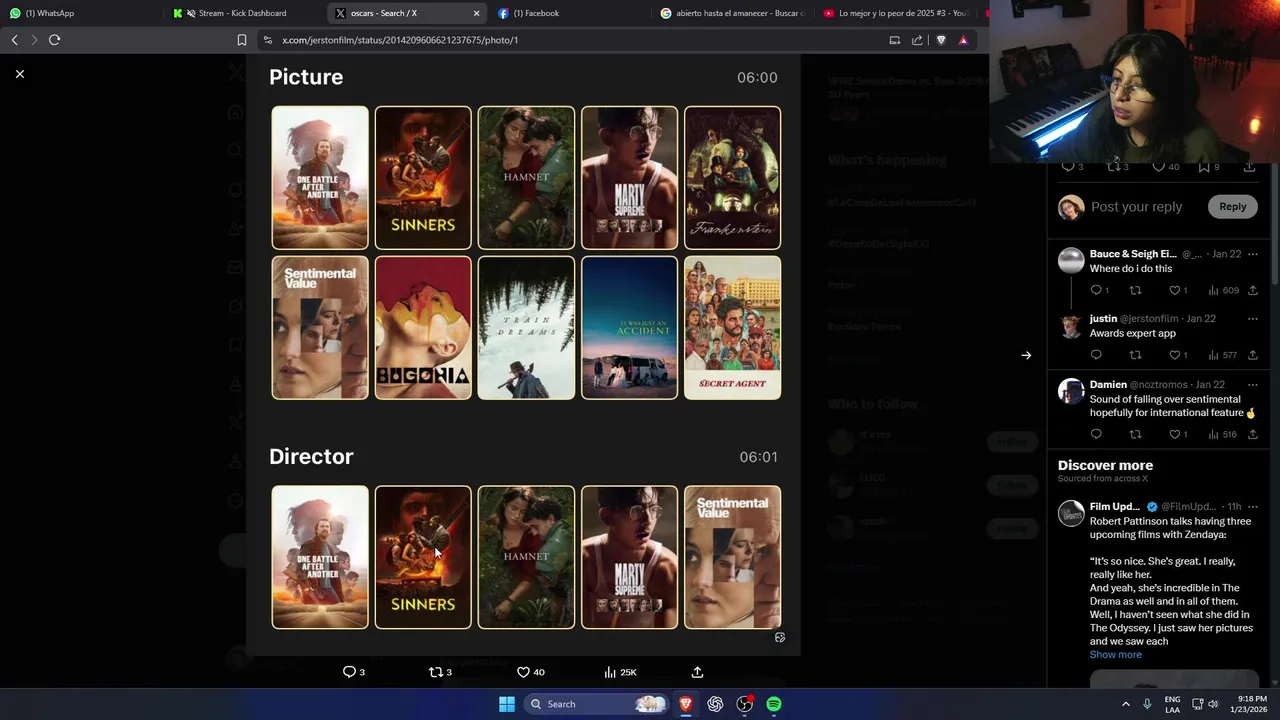Click the Reply button
Viewport: 1280px width, 720px height.
click(x=1232, y=207)
